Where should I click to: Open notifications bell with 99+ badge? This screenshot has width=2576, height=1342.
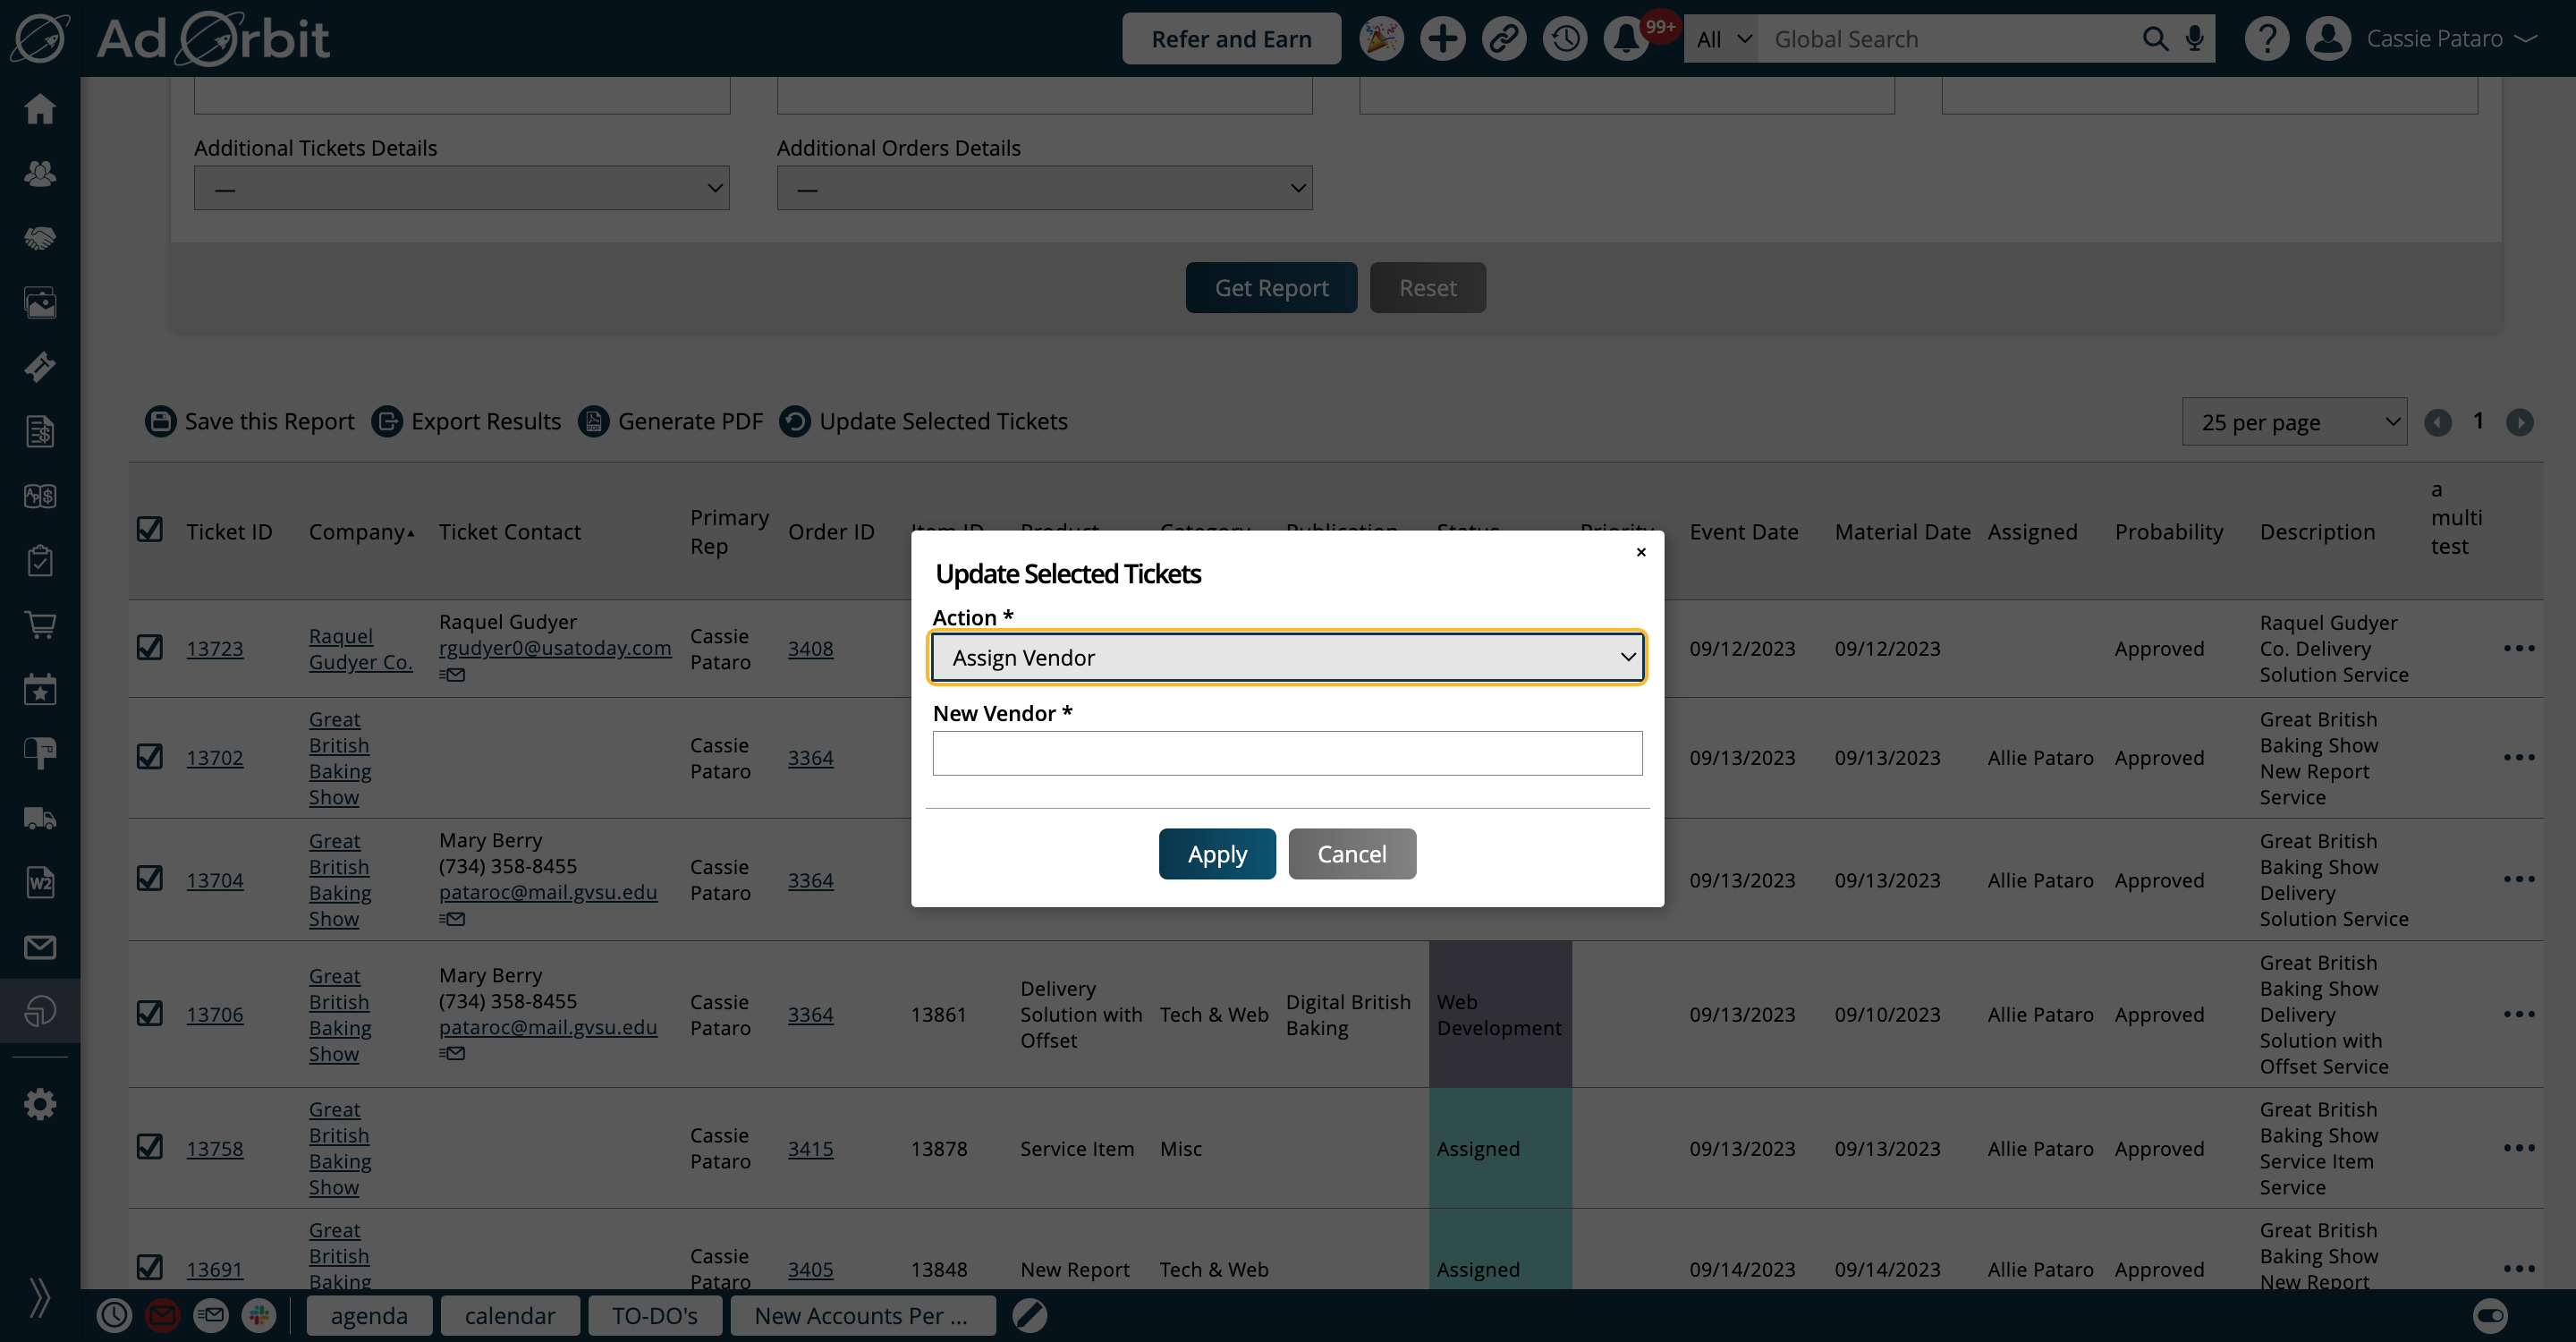[1627, 39]
